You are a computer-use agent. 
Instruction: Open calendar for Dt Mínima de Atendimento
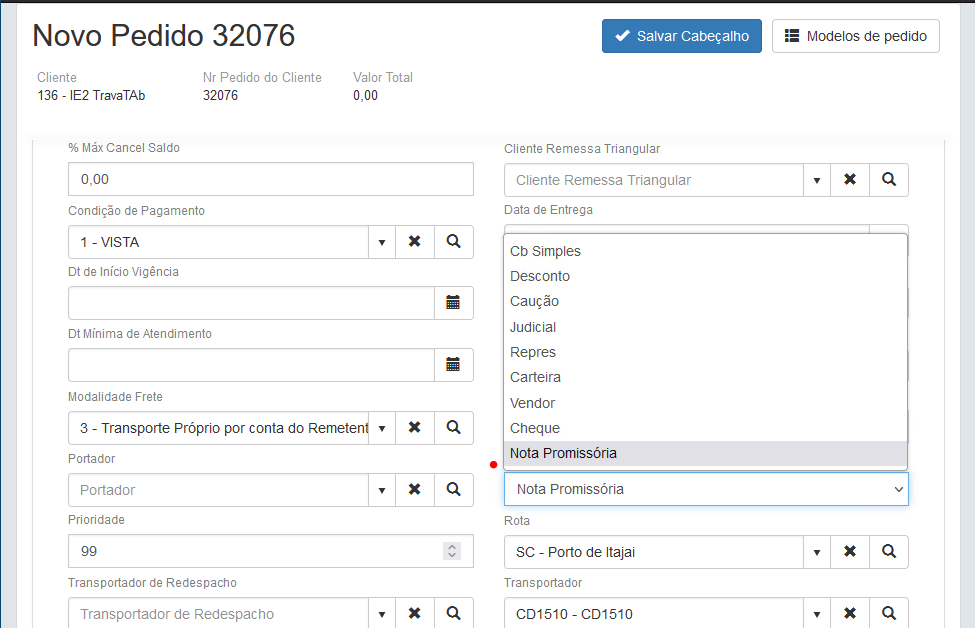(x=453, y=365)
